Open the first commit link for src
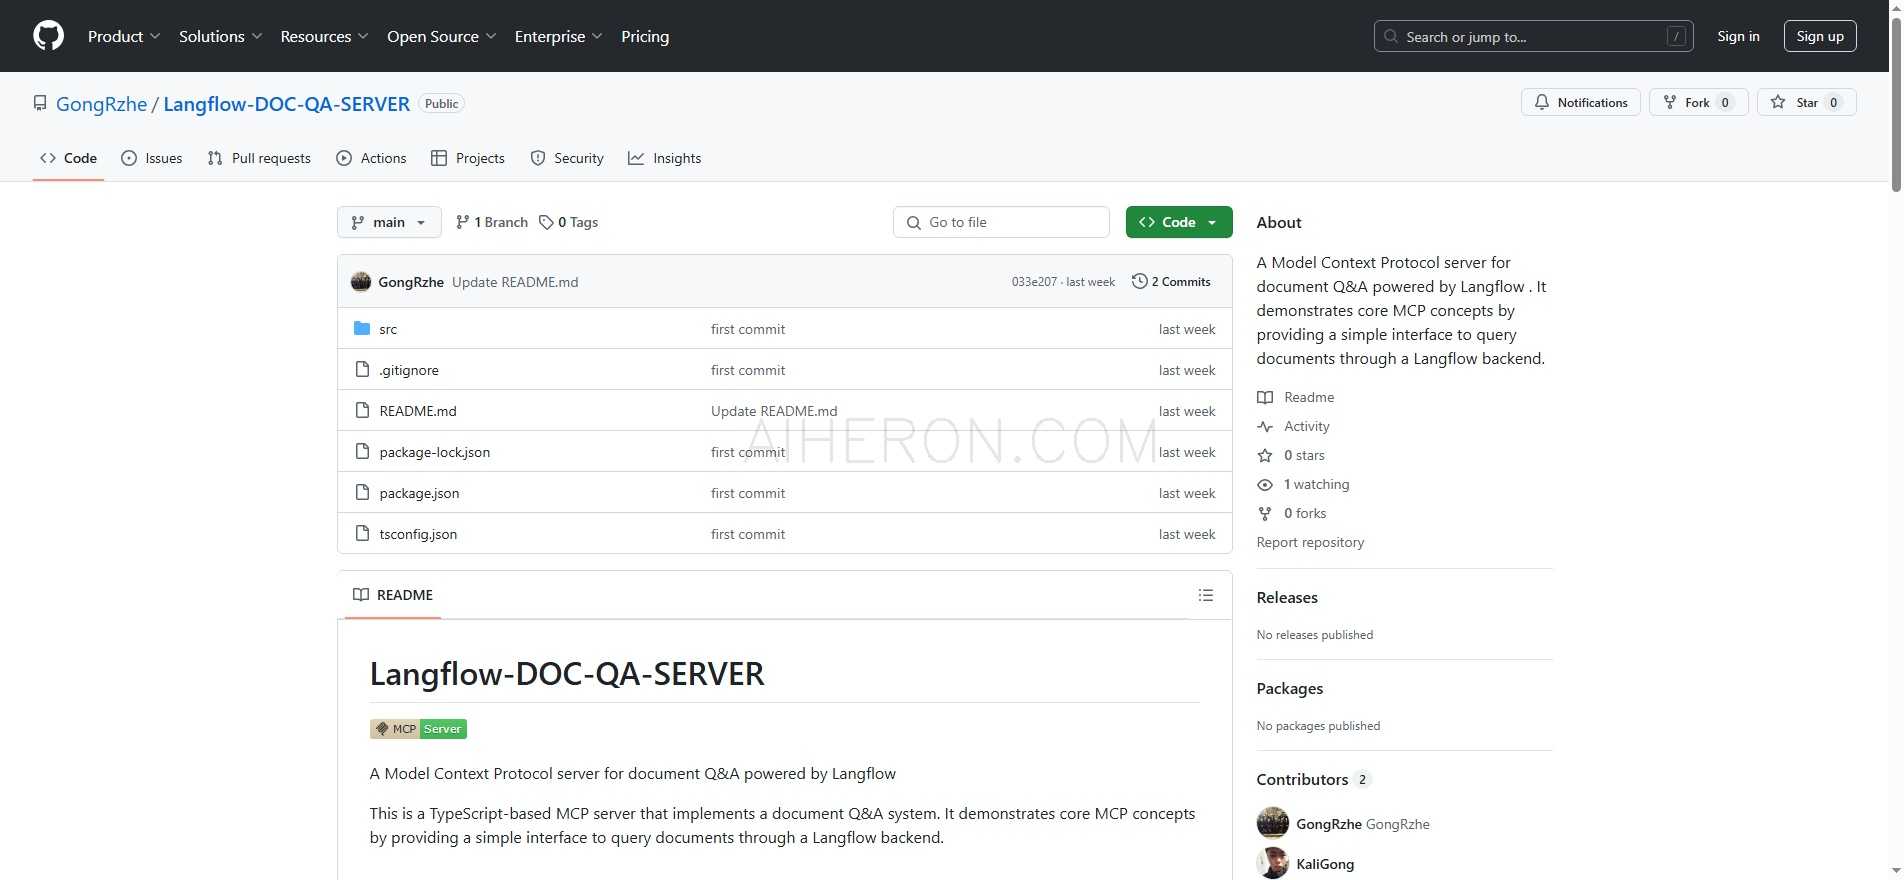The width and height of the screenshot is (1904, 880). (748, 329)
